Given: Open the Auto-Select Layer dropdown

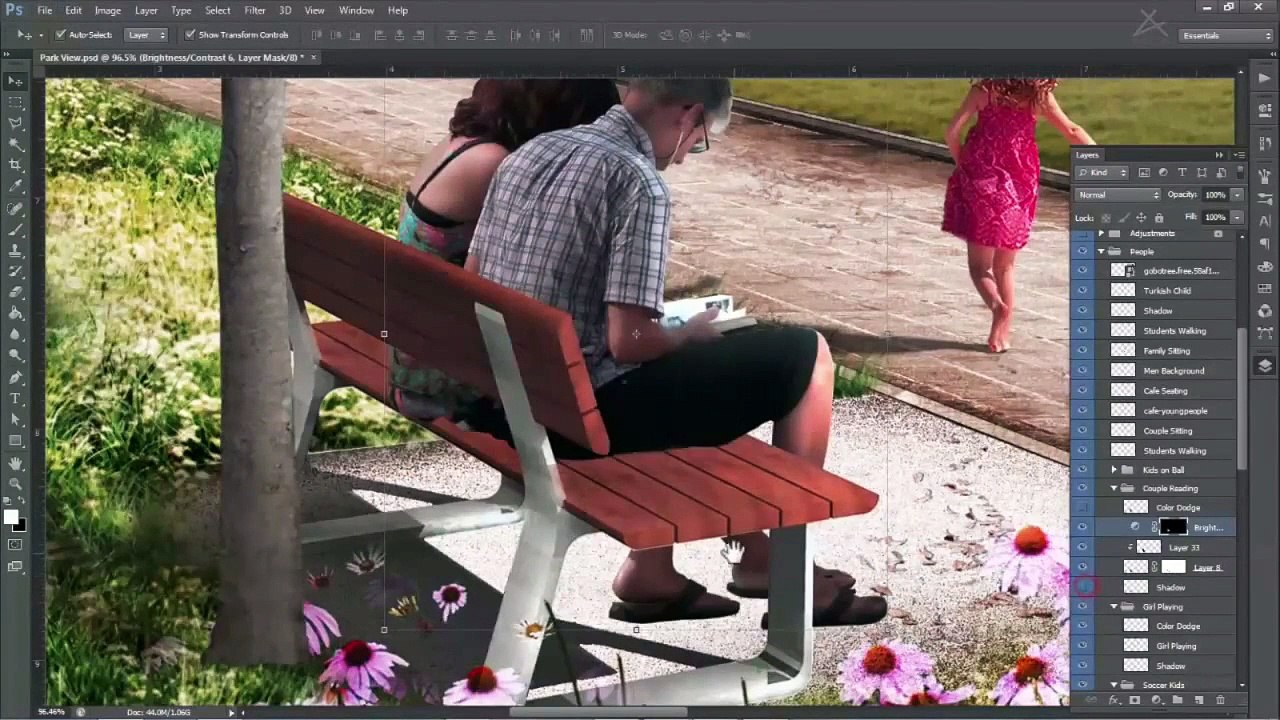Looking at the screenshot, I should 146,35.
